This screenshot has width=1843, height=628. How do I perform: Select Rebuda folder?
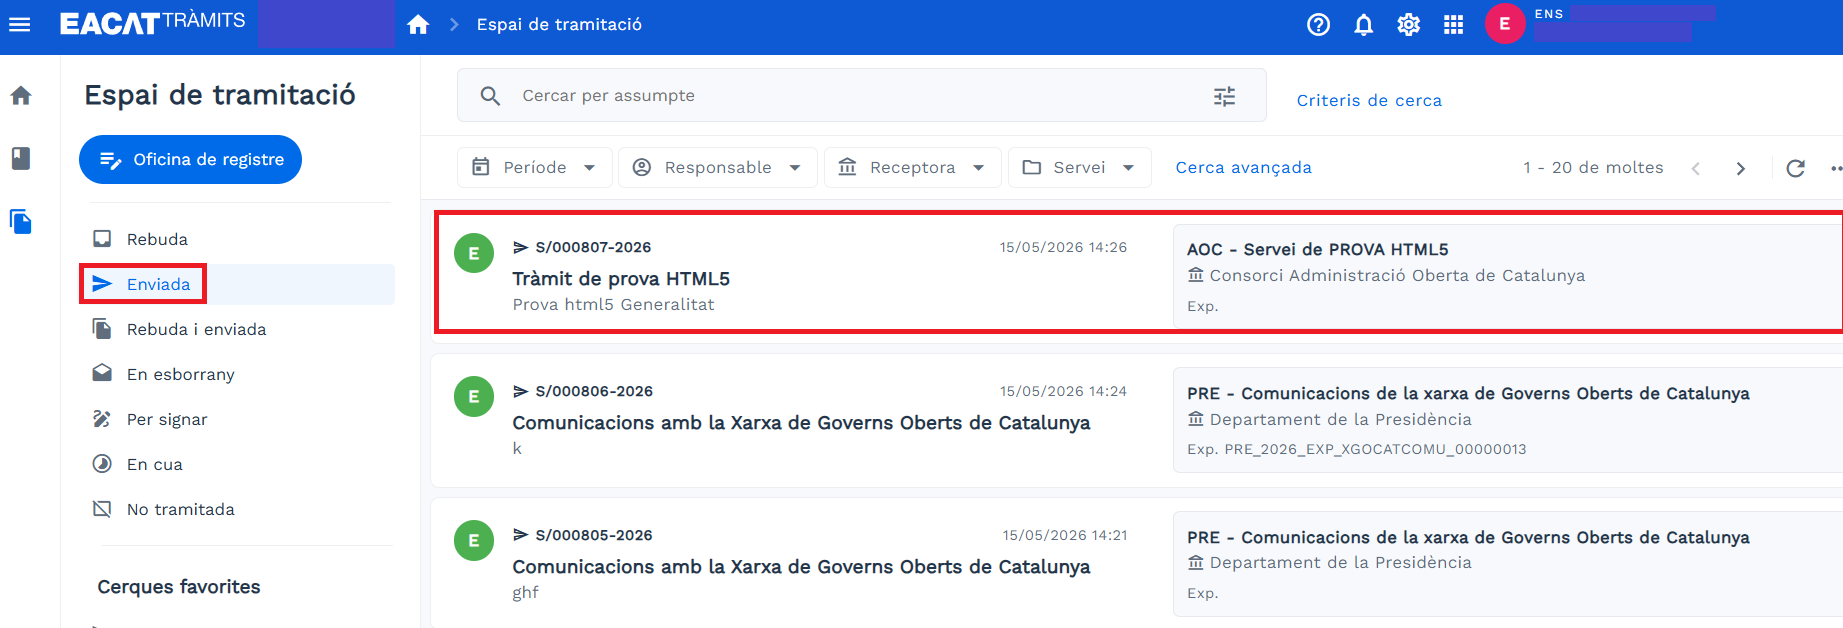tap(237, 239)
